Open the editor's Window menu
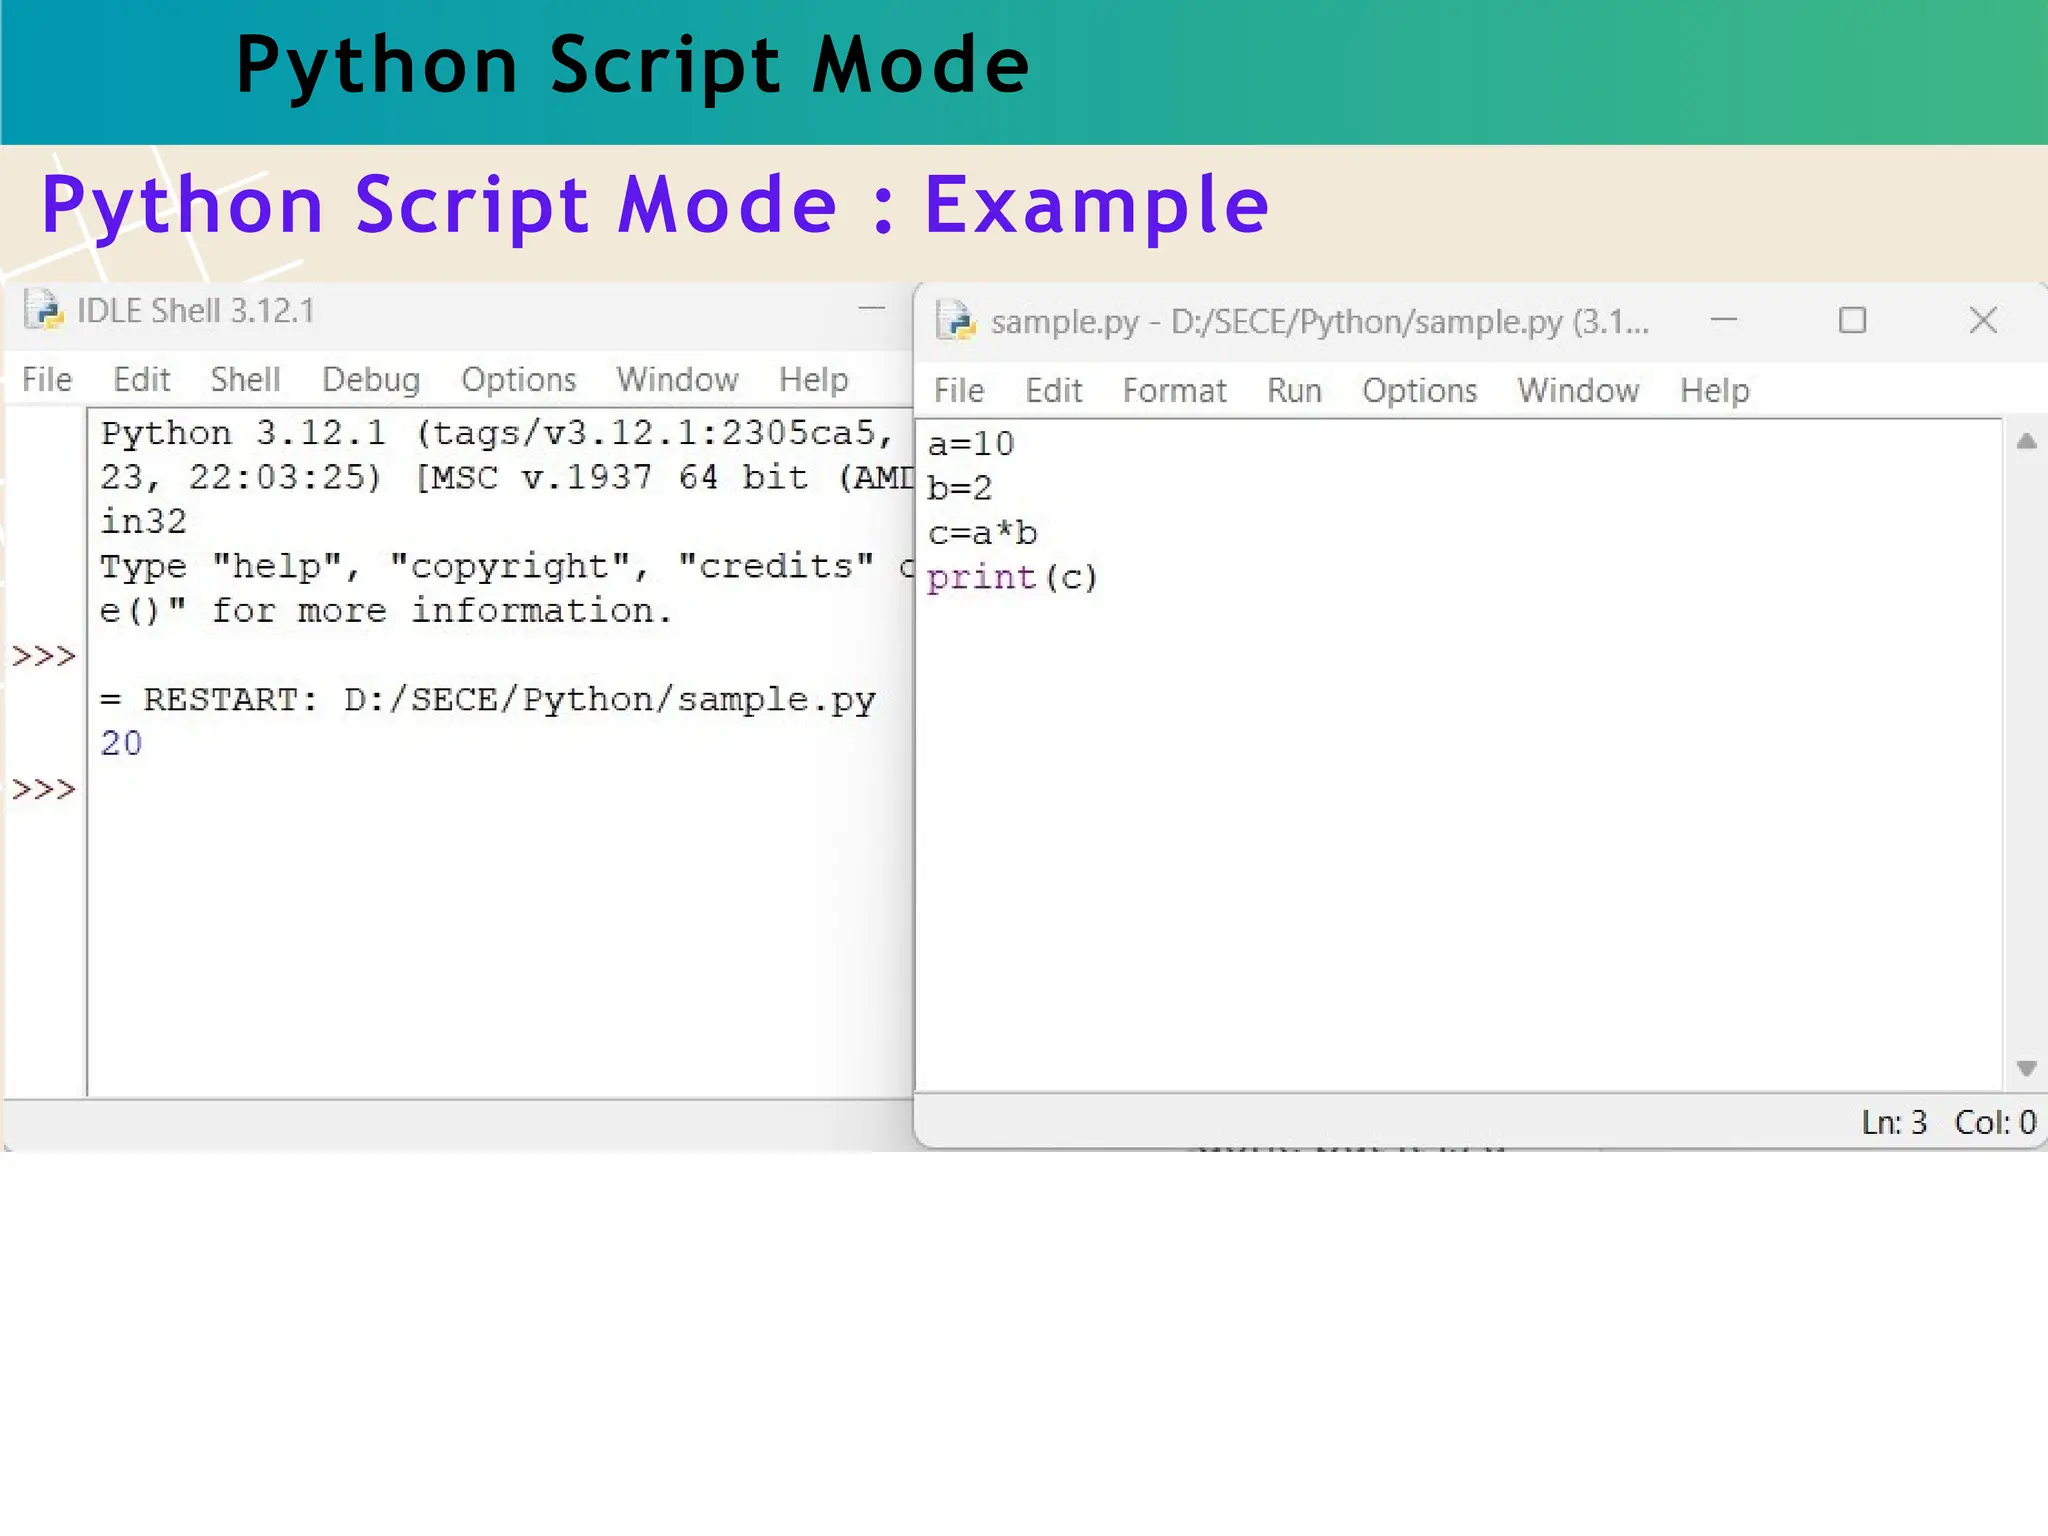The width and height of the screenshot is (2048, 1536). pos(1578,390)
